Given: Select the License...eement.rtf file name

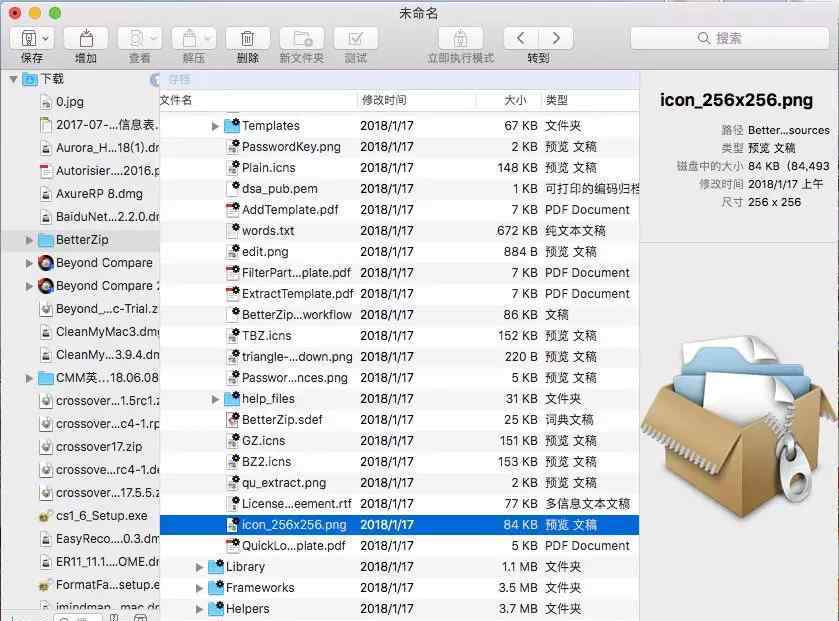Looking at the screenshot, I should [296, 503].
